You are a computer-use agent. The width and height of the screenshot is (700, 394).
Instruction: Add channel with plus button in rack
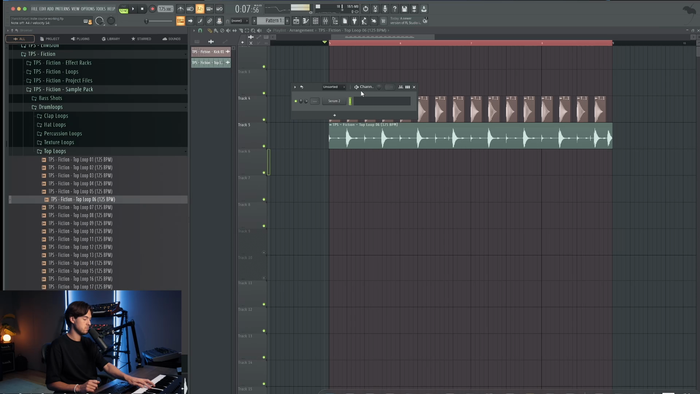[334, 115]
